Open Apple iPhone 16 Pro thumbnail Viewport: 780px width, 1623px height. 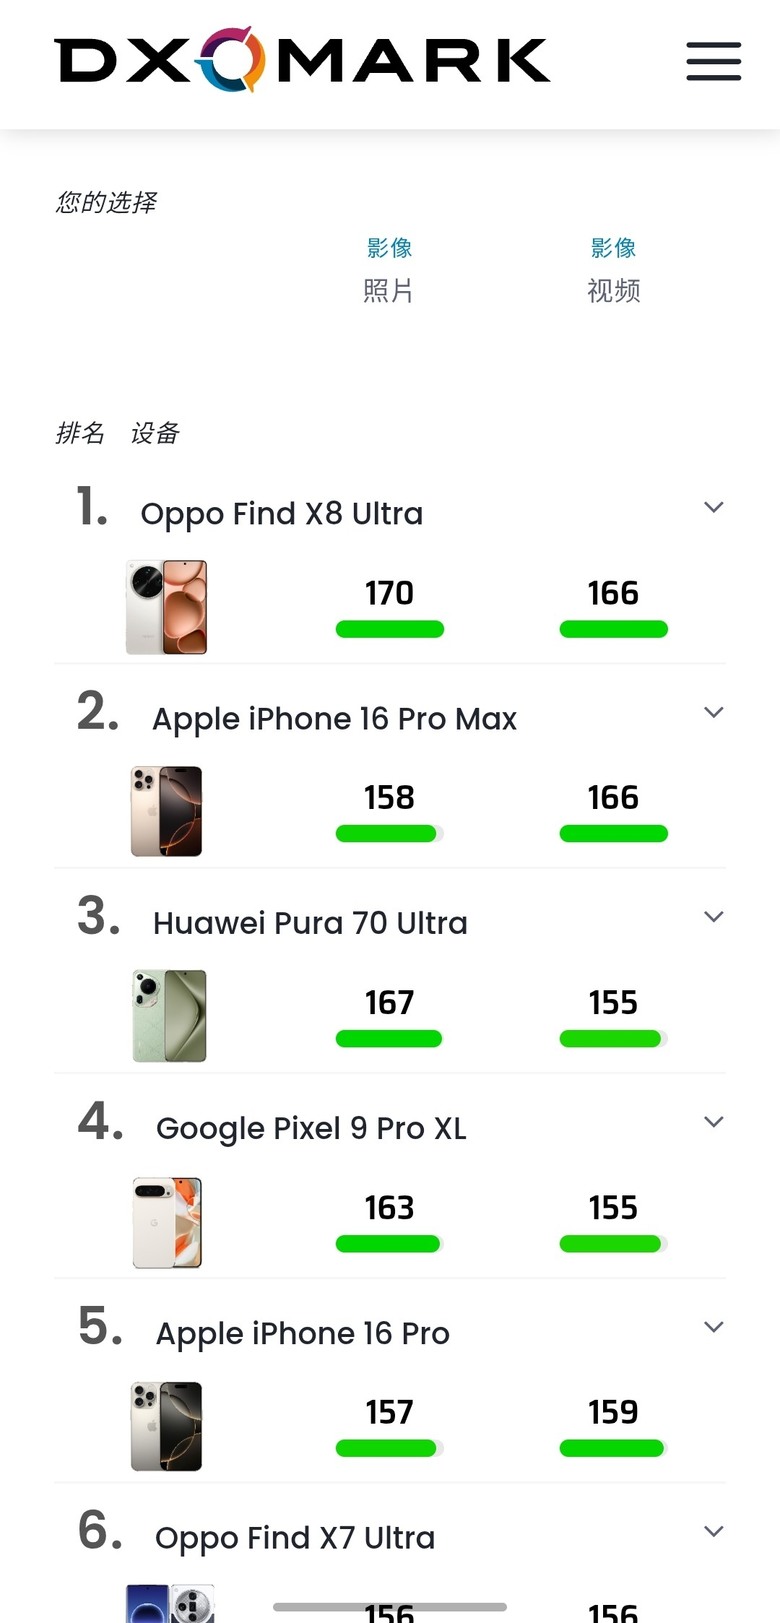(x=166, y=1426)
